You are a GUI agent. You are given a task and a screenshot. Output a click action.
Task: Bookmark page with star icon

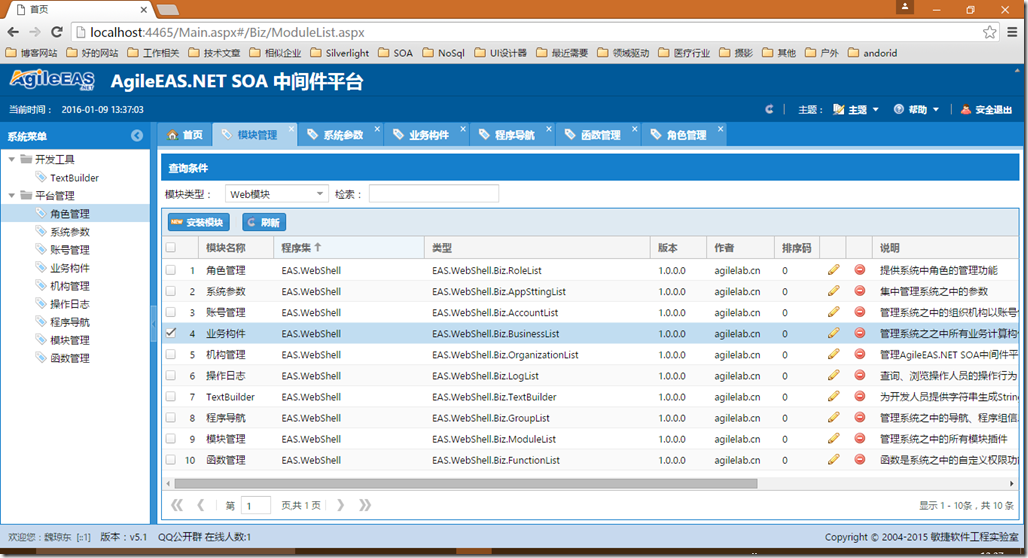point(989,31)
